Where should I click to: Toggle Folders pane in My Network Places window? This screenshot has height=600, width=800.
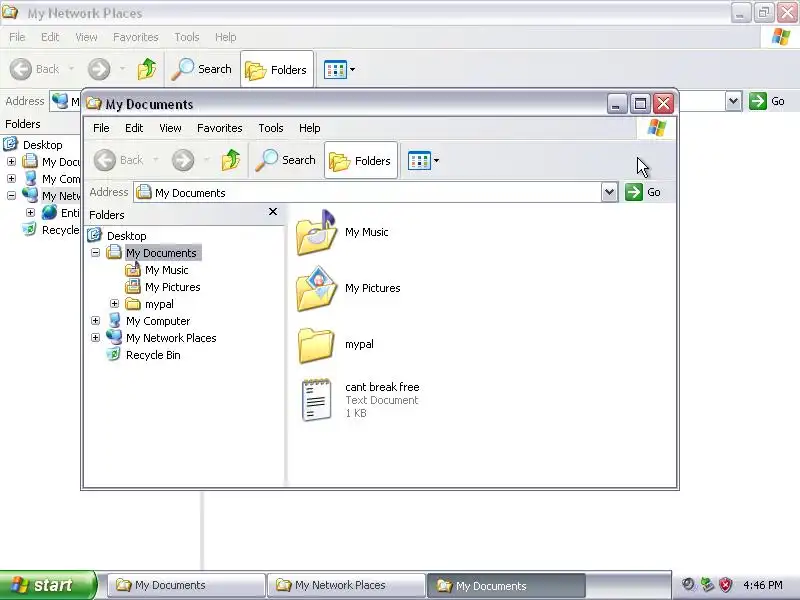tap(277, 69)
